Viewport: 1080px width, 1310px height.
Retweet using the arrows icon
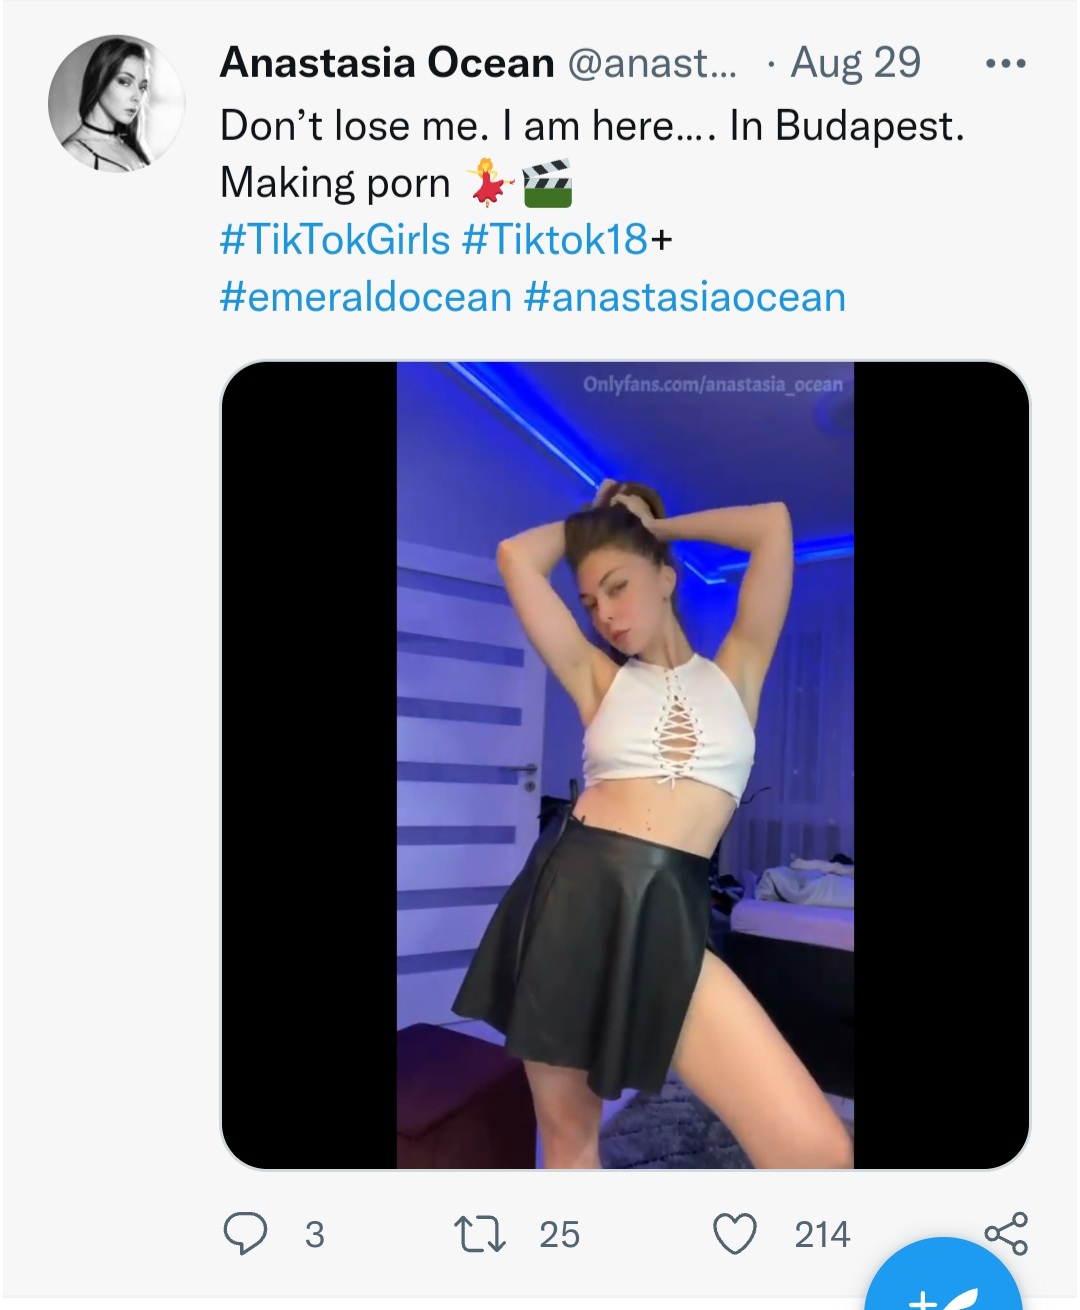(x=481, y=1234)
